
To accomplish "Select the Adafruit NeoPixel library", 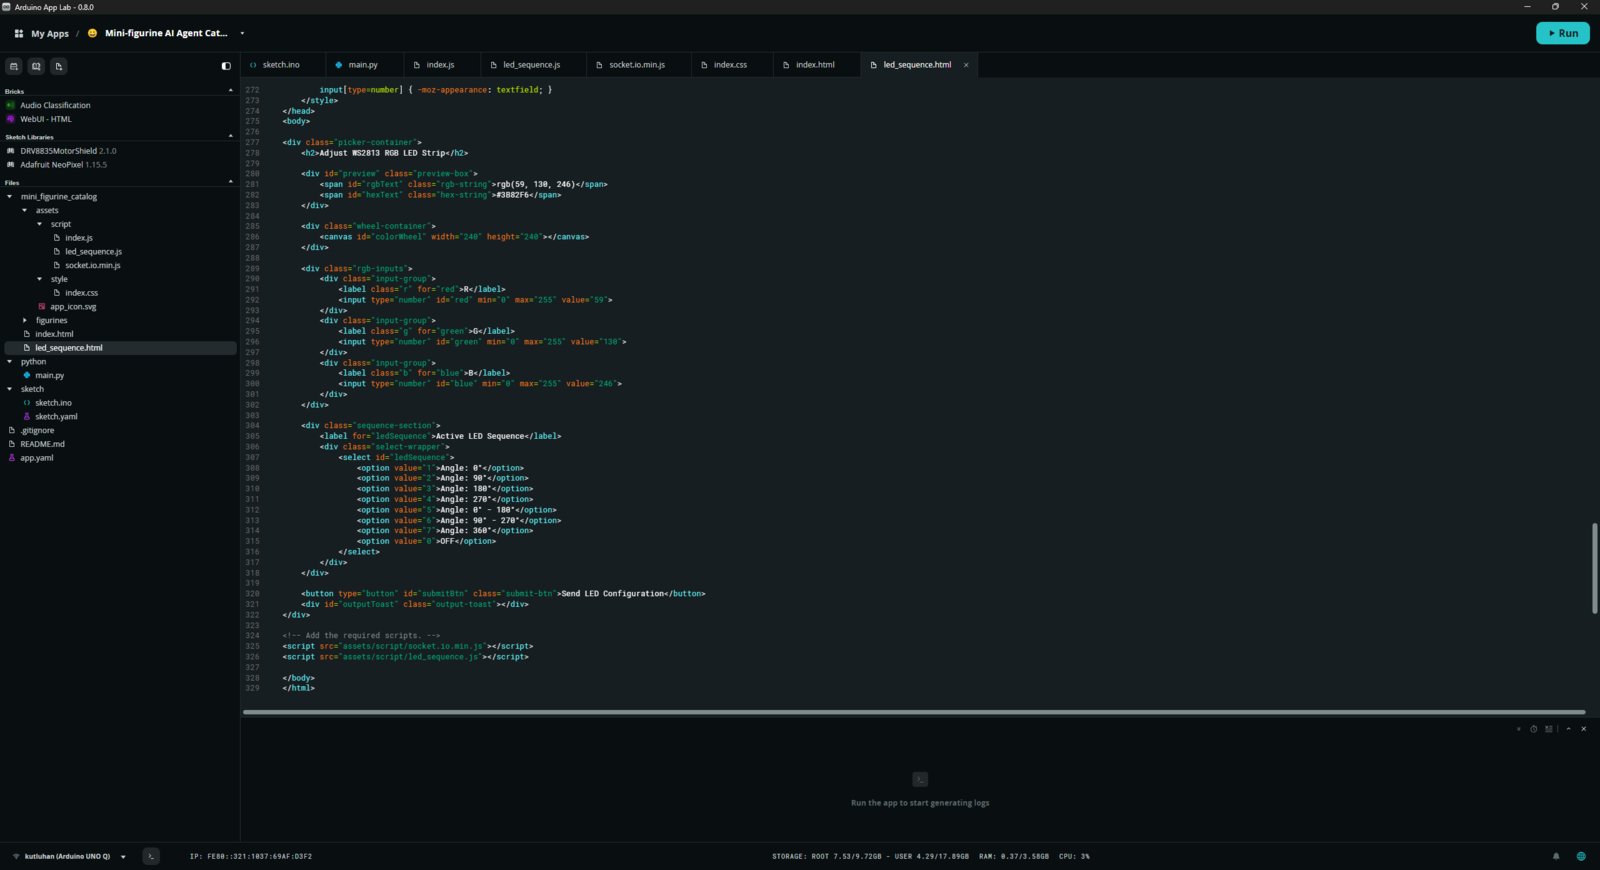I will click(x=63, y=165).
